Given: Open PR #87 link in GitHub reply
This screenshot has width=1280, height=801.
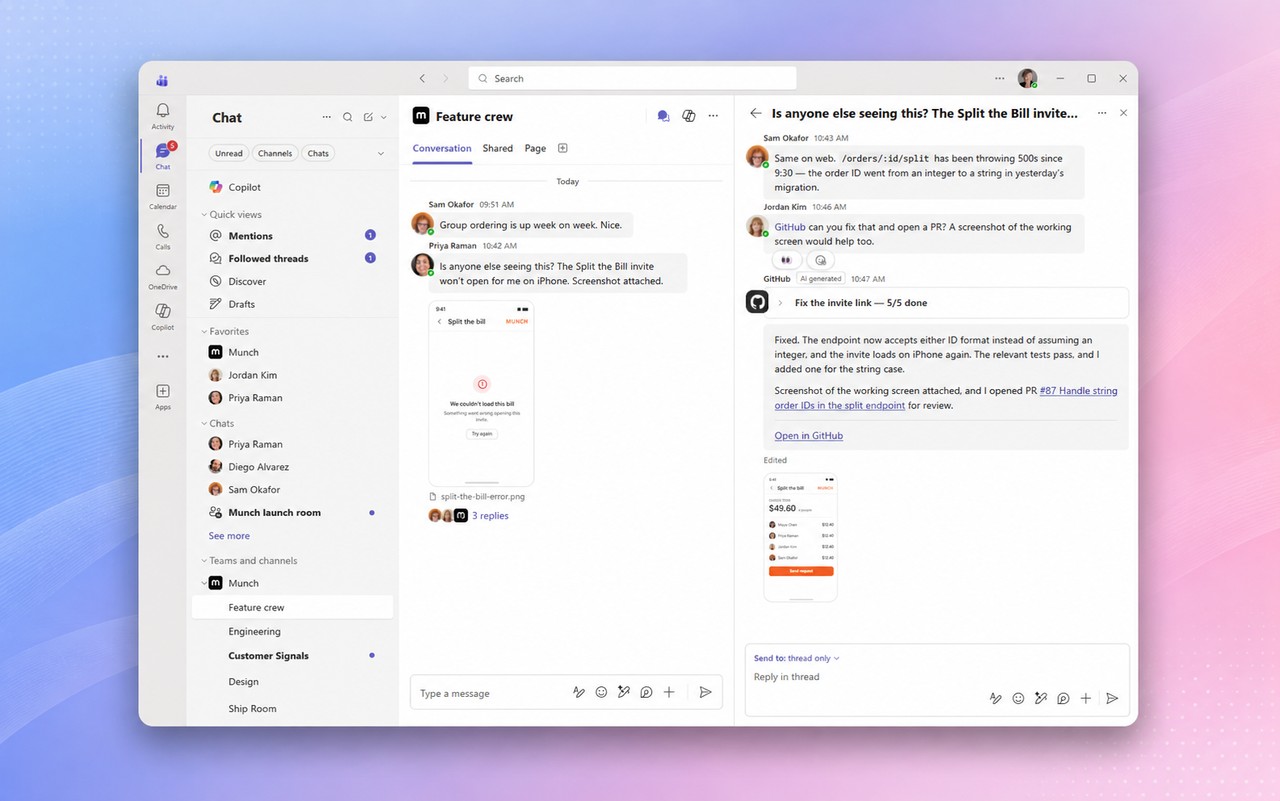Looking at the screenshot, I should point(946,398).
